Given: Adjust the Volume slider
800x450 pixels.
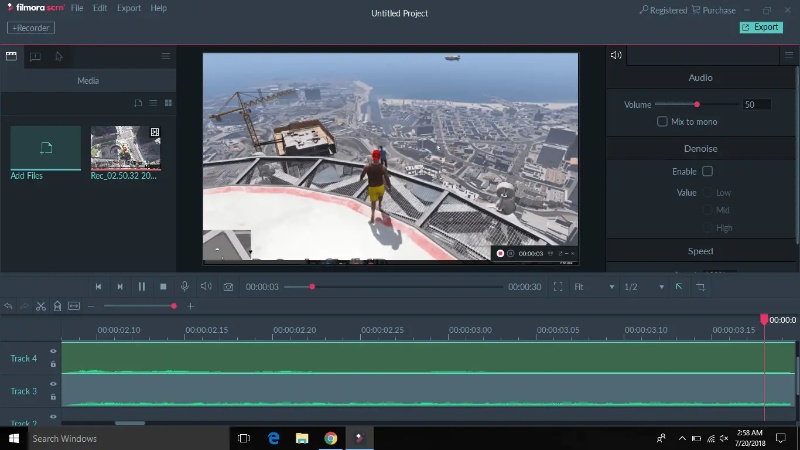Looking at the screenshot, I should [696, 105].
